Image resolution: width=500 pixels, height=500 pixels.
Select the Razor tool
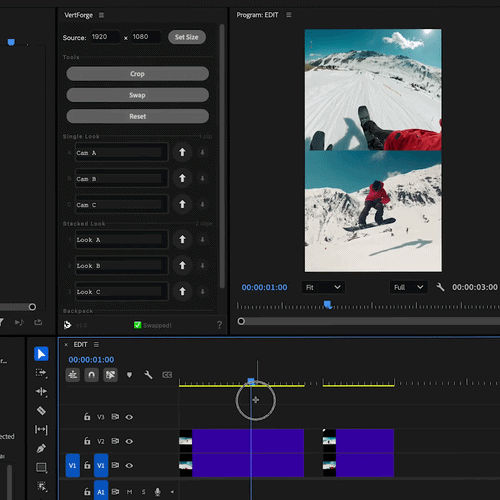[41, 410]
